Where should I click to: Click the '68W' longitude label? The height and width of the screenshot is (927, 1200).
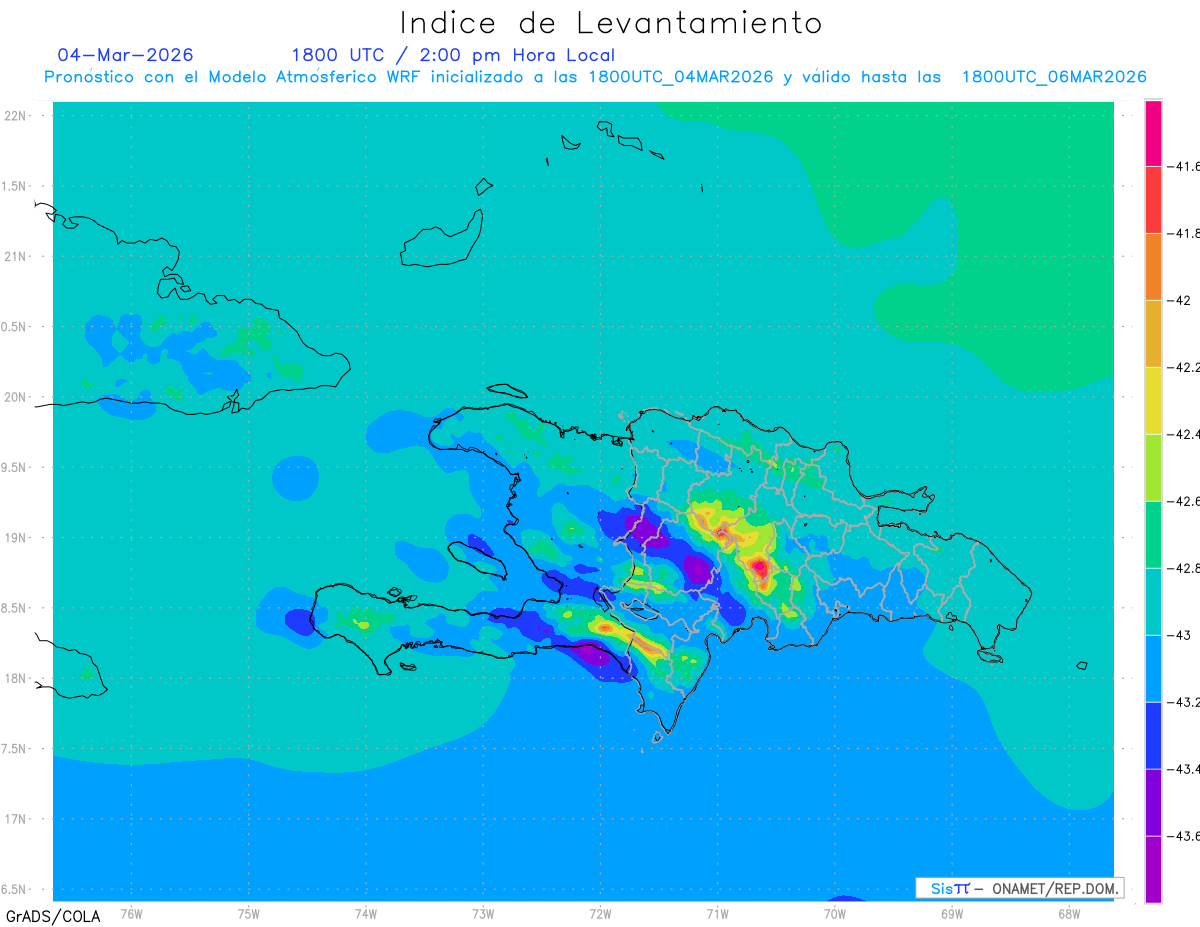1068,912
